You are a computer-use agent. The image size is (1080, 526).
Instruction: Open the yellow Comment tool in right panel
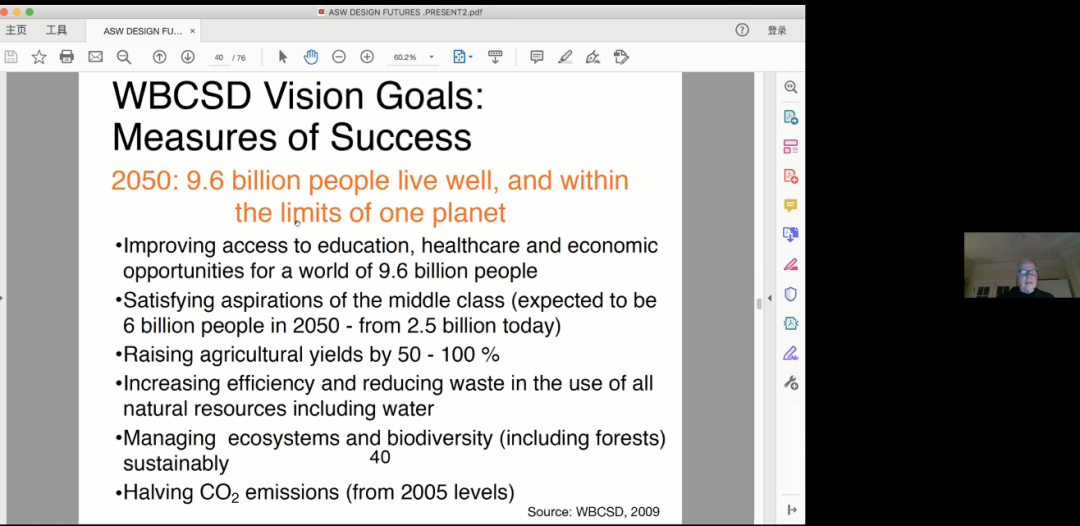tap(791, 205)
